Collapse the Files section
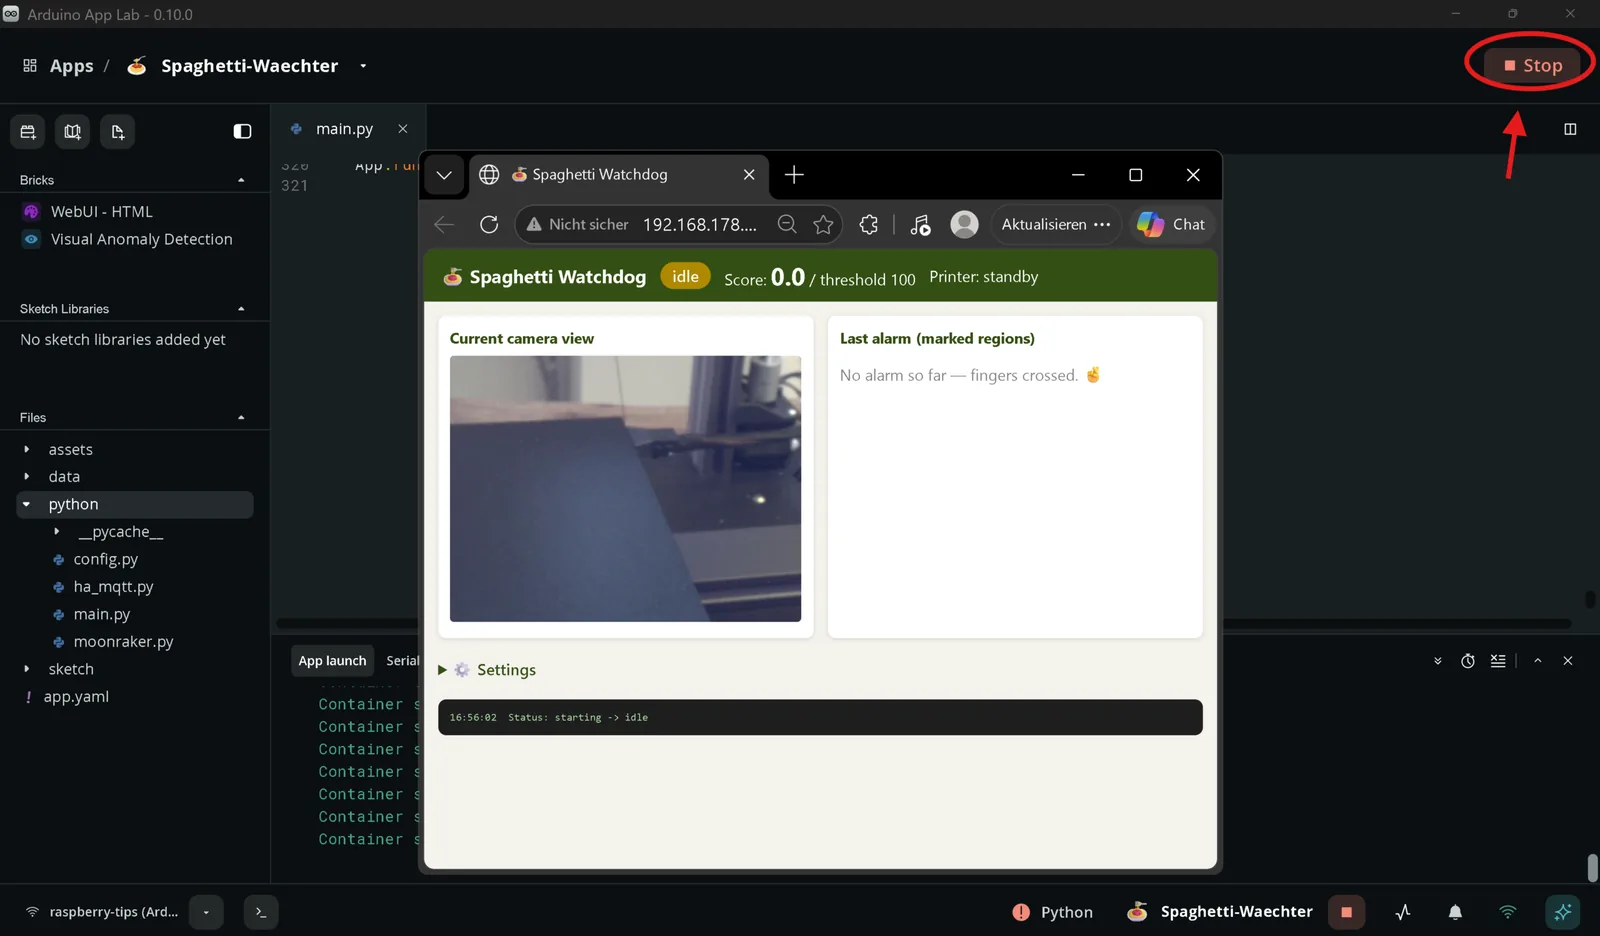This screenshot has width=1600, height=936. (x=241, y=418)
